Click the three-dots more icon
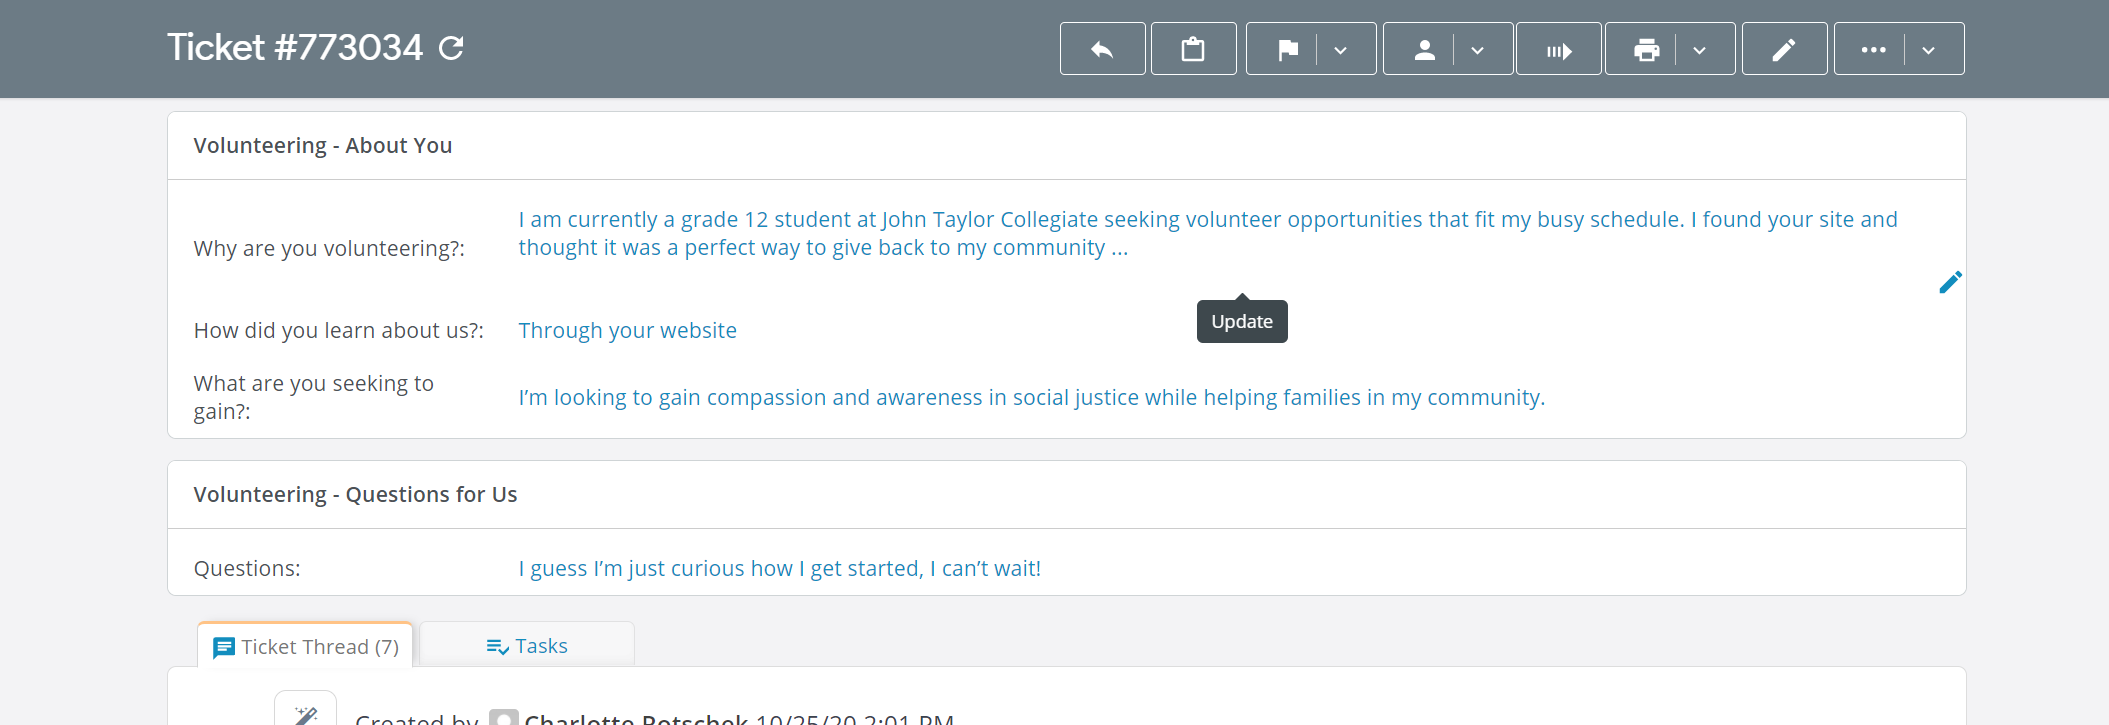The width and height of the screenshot is (2109, 725). [1873, 49]
